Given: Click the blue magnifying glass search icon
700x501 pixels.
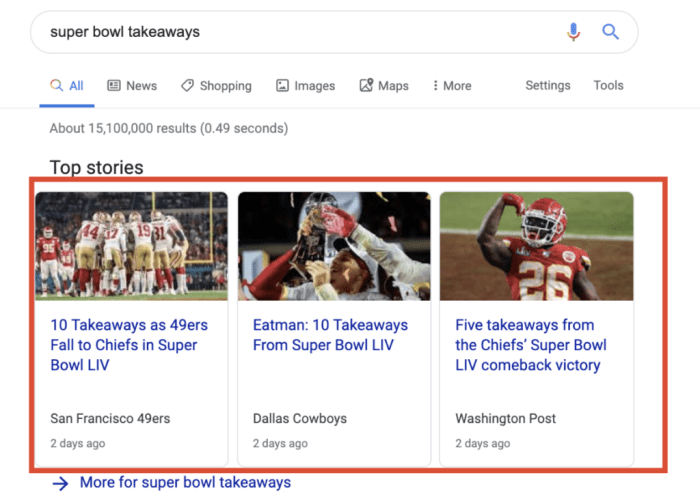Looking at the screenshot, I should (610, 32).
